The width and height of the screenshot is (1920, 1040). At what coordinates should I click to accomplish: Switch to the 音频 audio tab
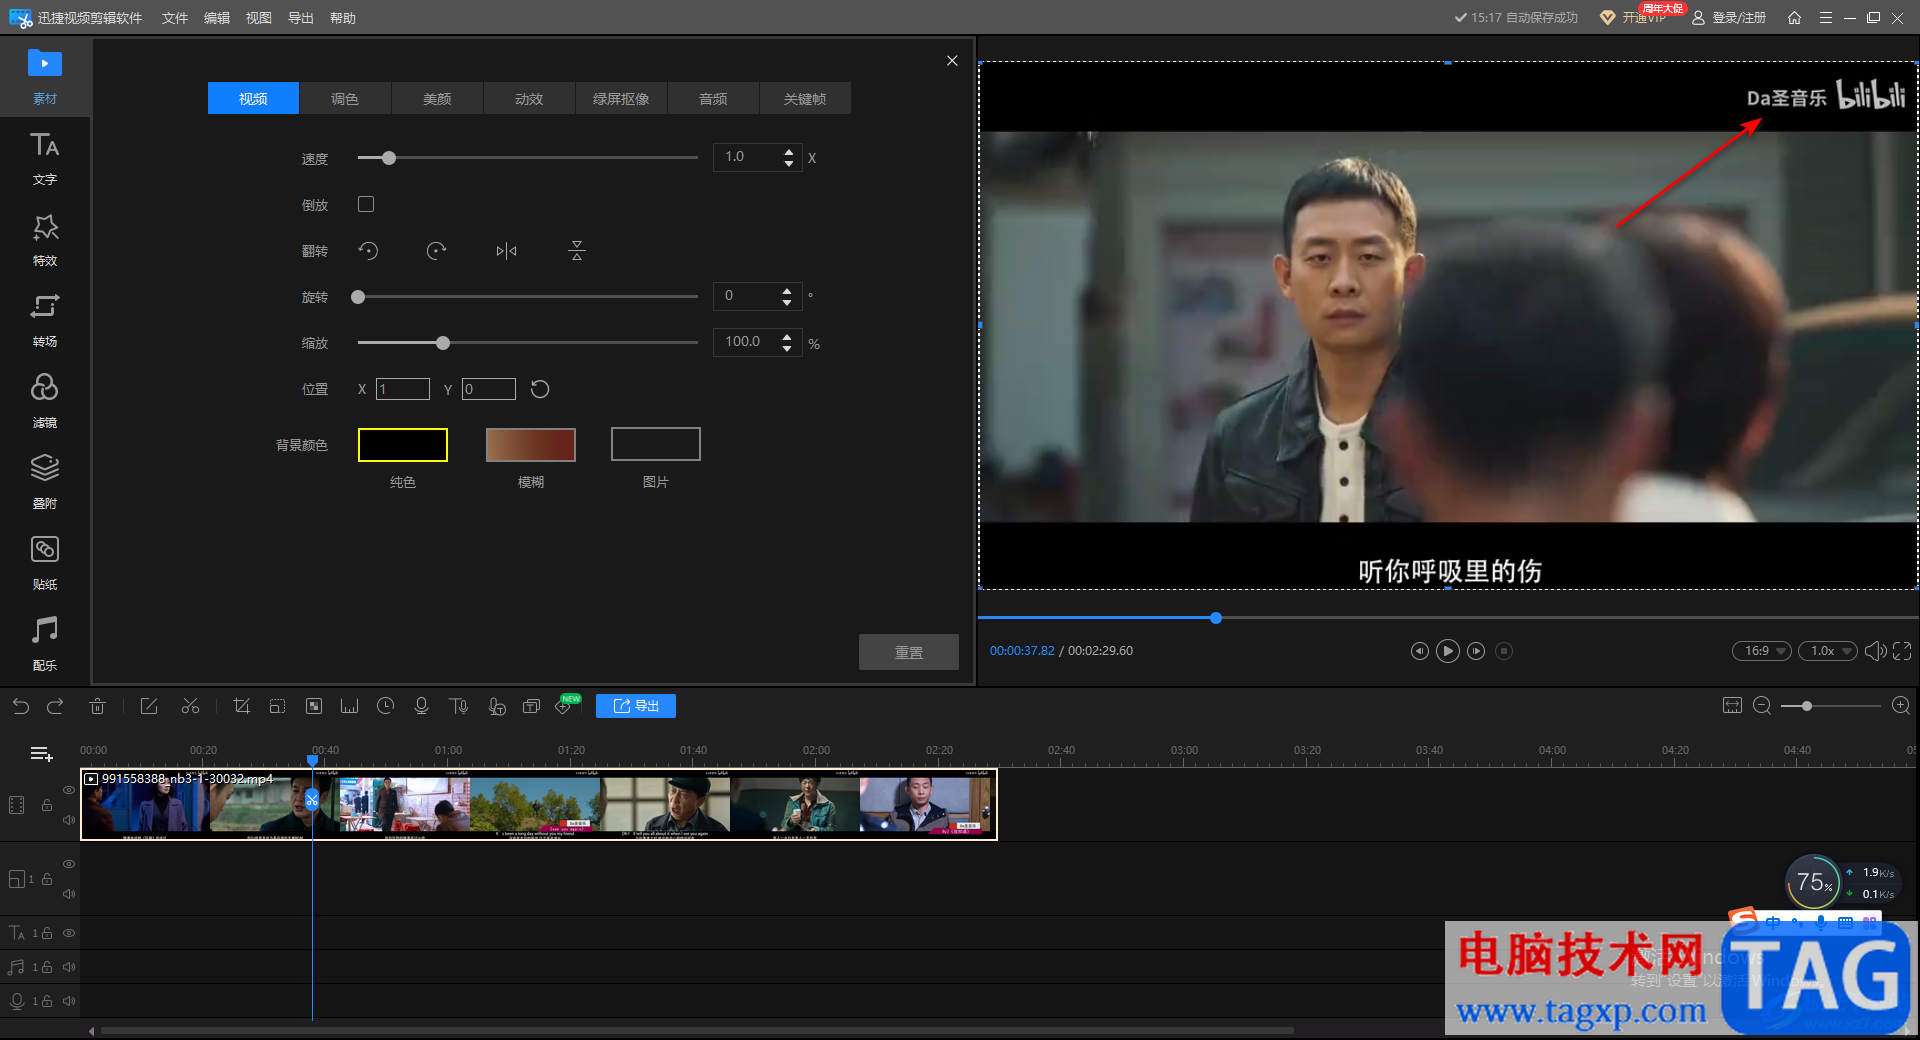point(713,98)
